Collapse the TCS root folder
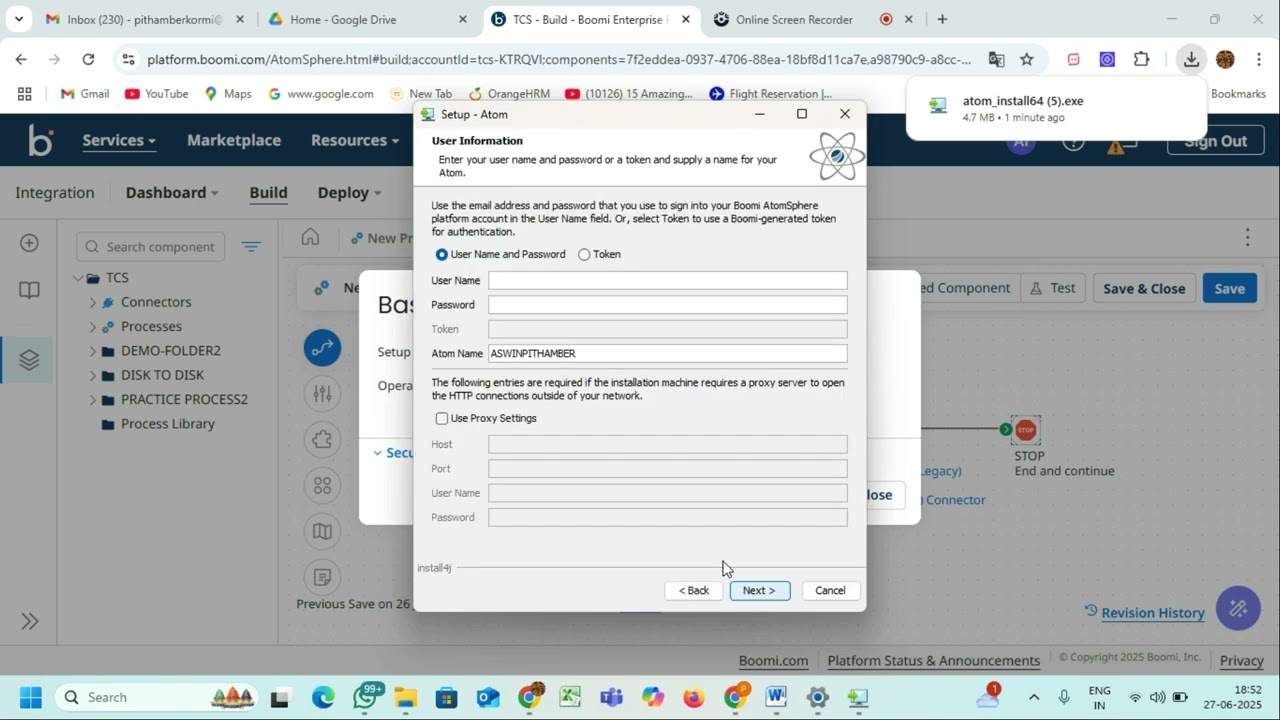This screenshot has height=720, width=1280. point(78,278)
